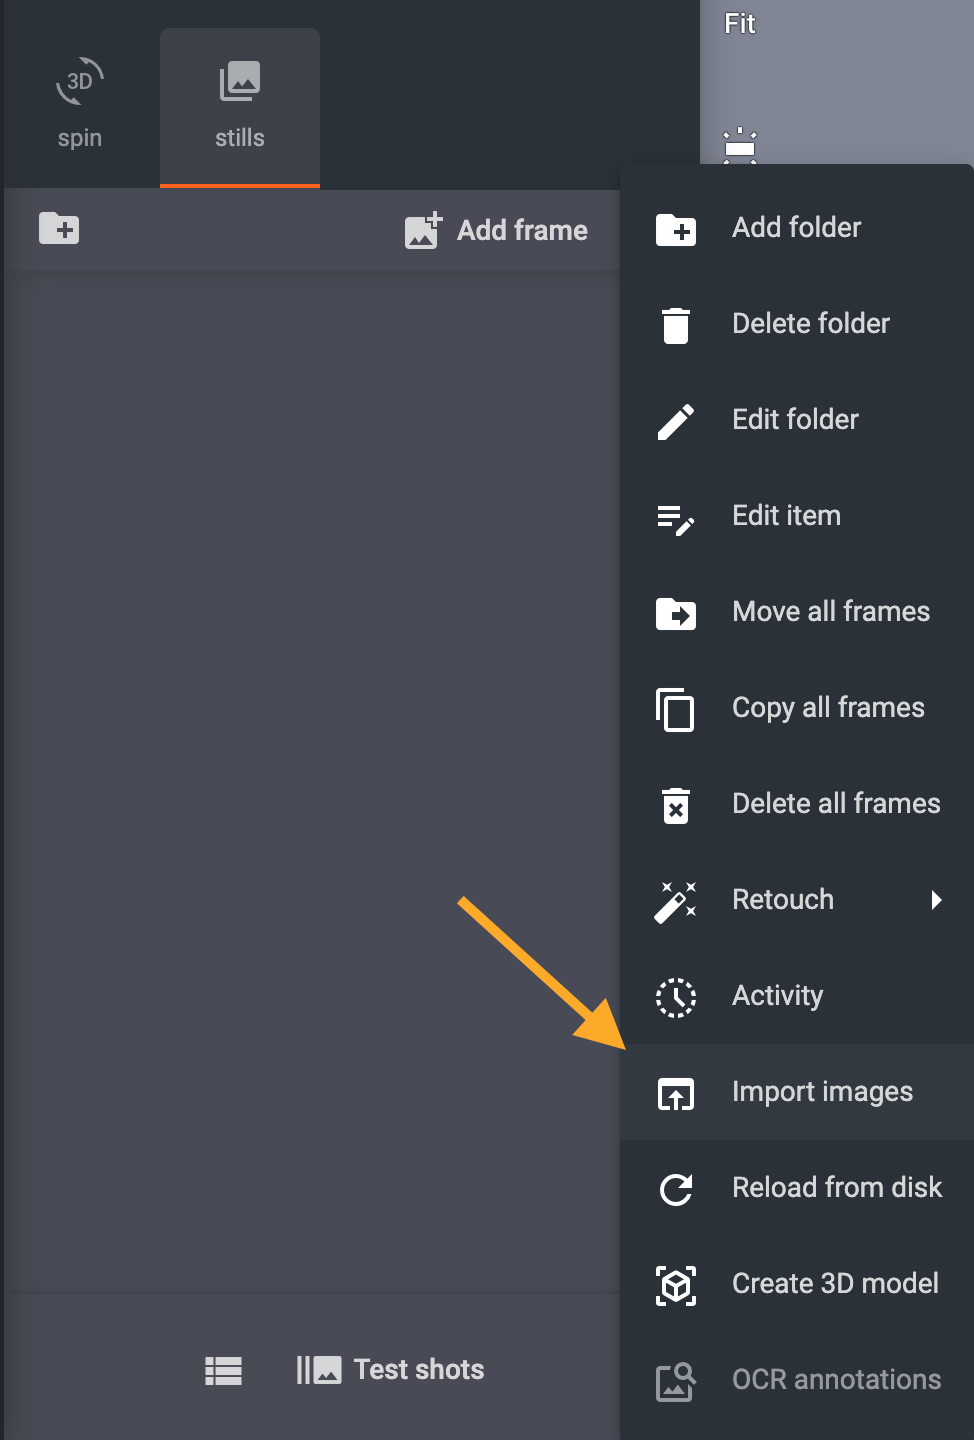Click the Edit folder pencil icon

click(x=676, y=421)
